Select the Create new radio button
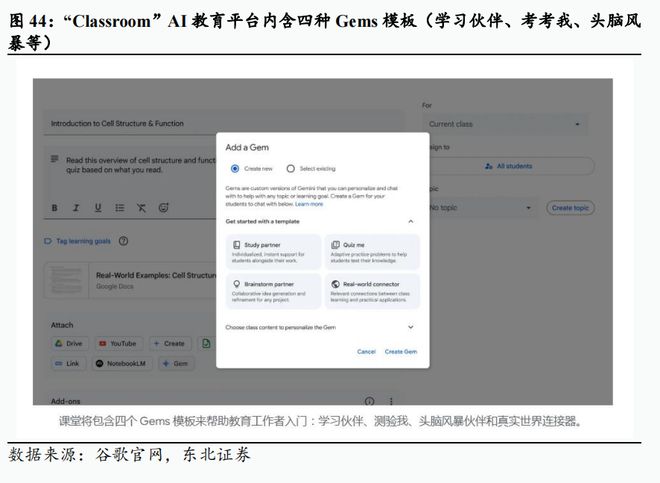660x483 pixels. point(235,168)
